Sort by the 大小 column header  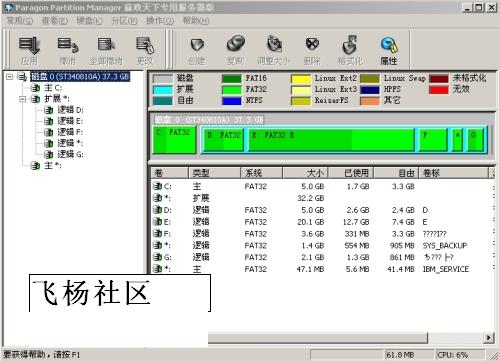(305, 173)
